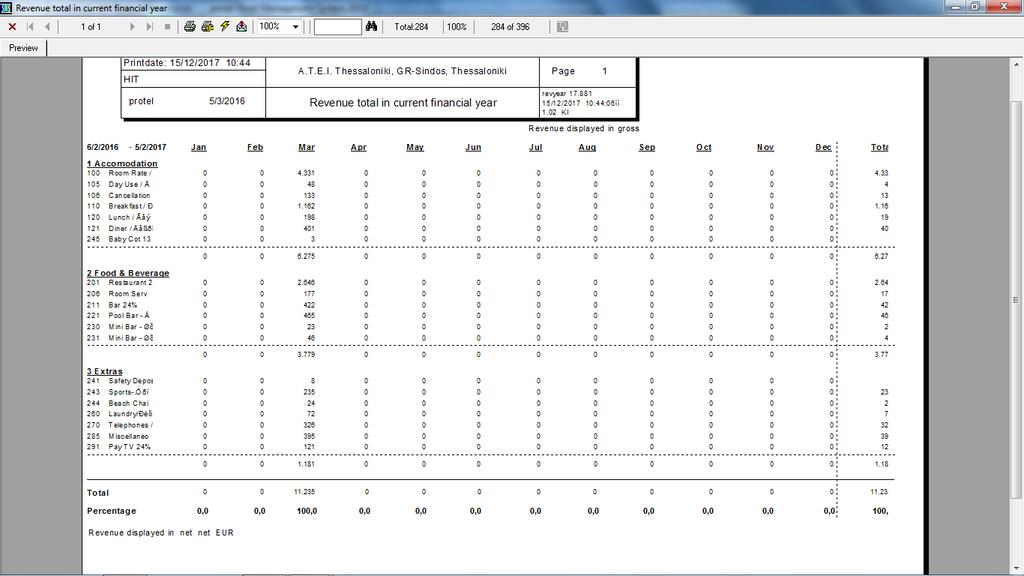The width and height of the screenshot is (1024, 576).
Task: Click the '3 Extras' group heading
Action: click(x=104, y=371)
